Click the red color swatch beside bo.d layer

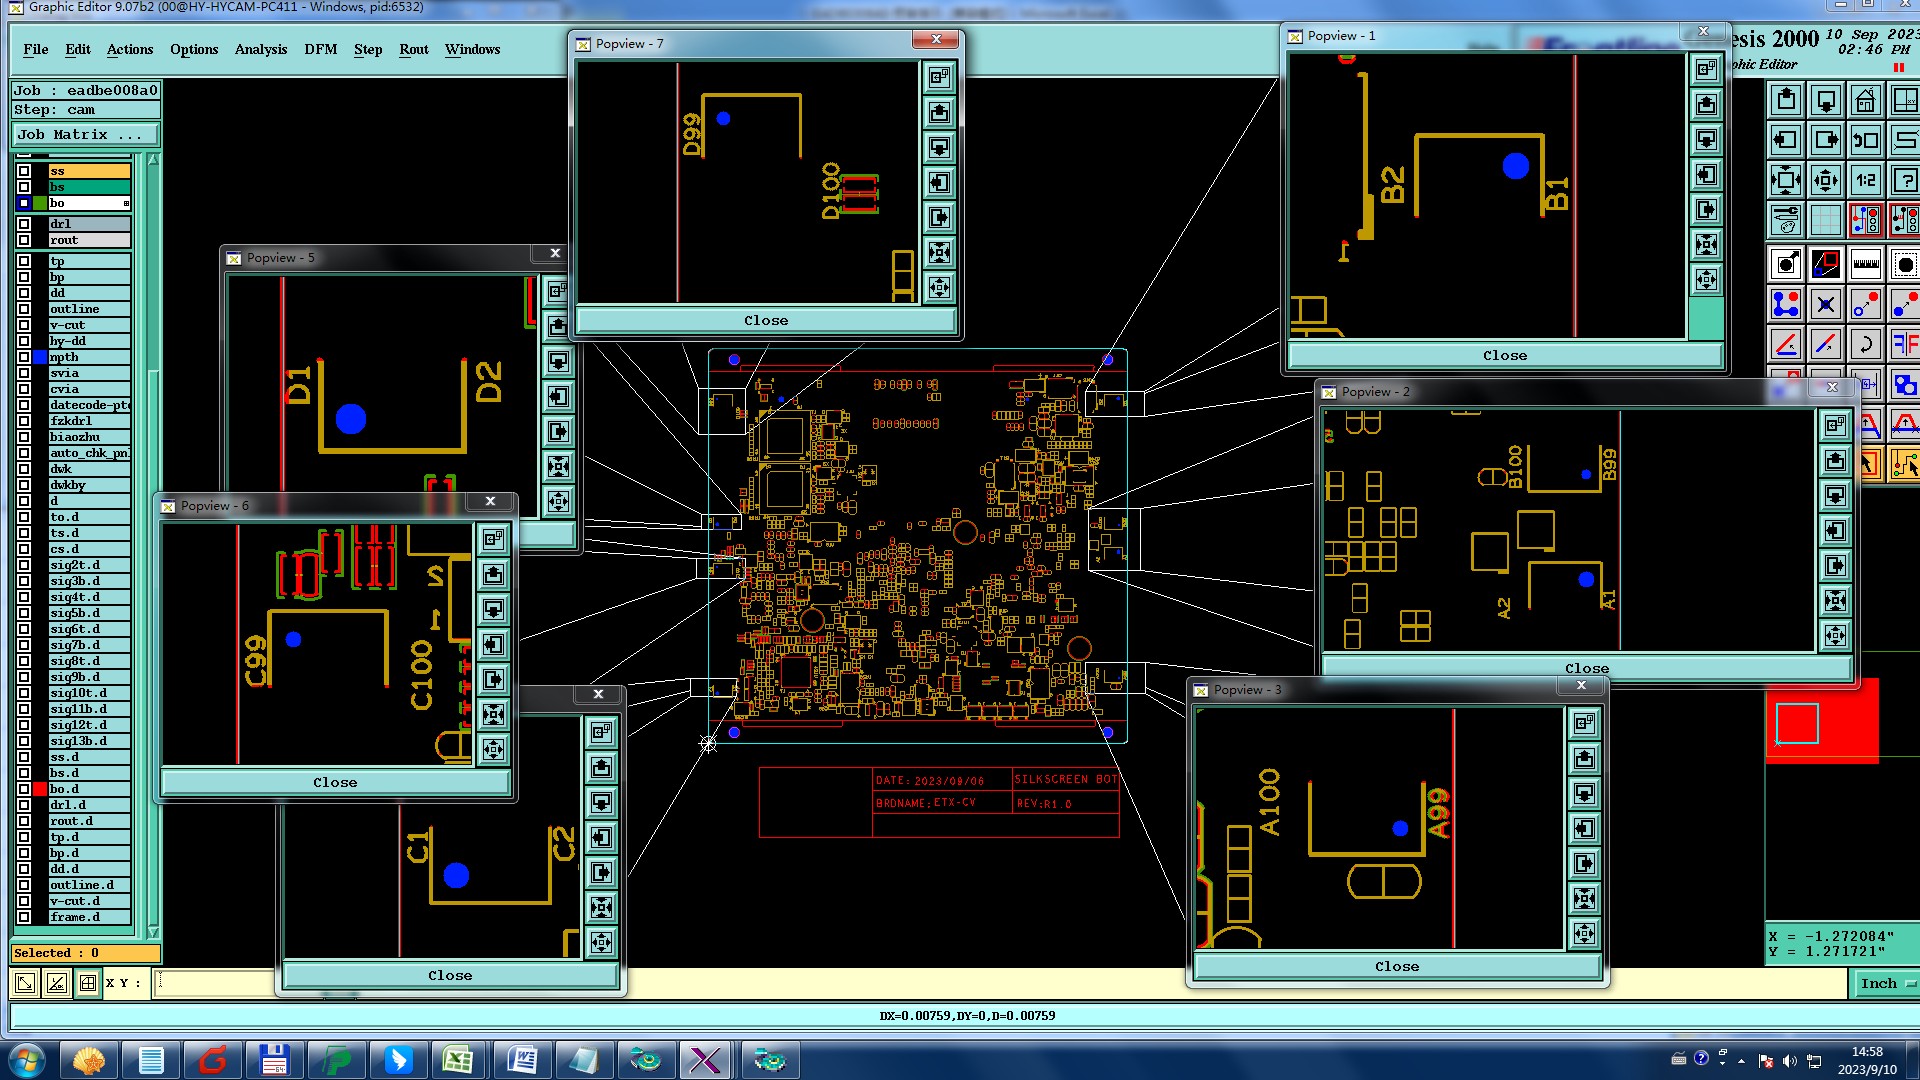pyautogui.click(x=40, y=789)
